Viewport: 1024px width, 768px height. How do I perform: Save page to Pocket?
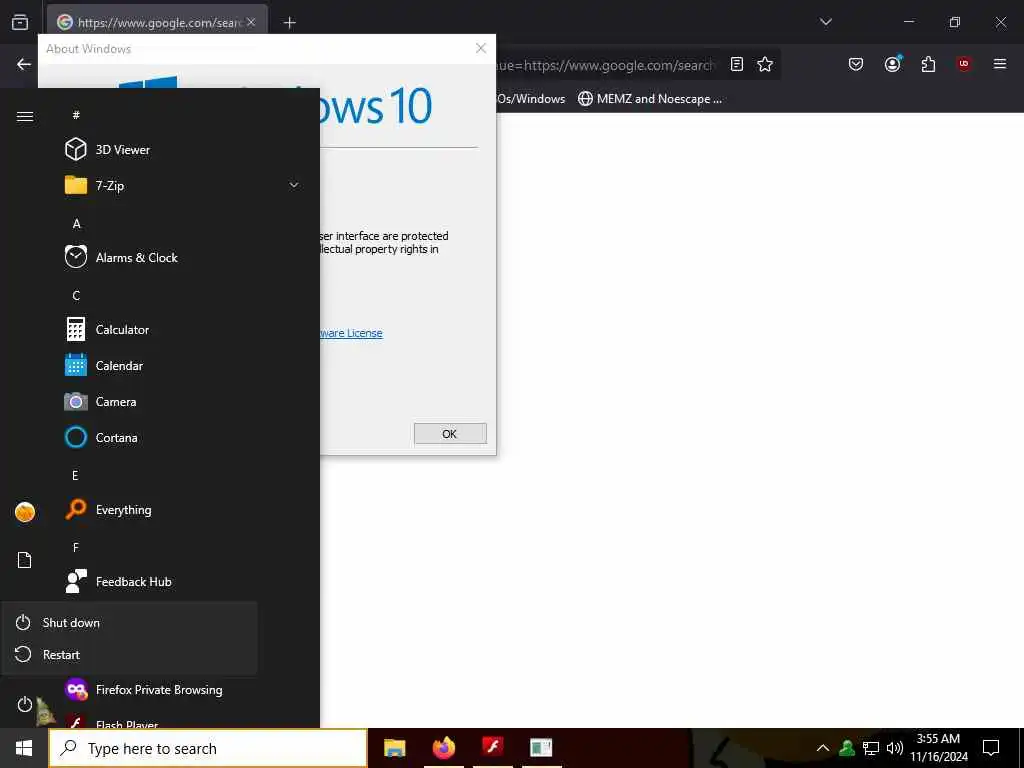point(856,64)
